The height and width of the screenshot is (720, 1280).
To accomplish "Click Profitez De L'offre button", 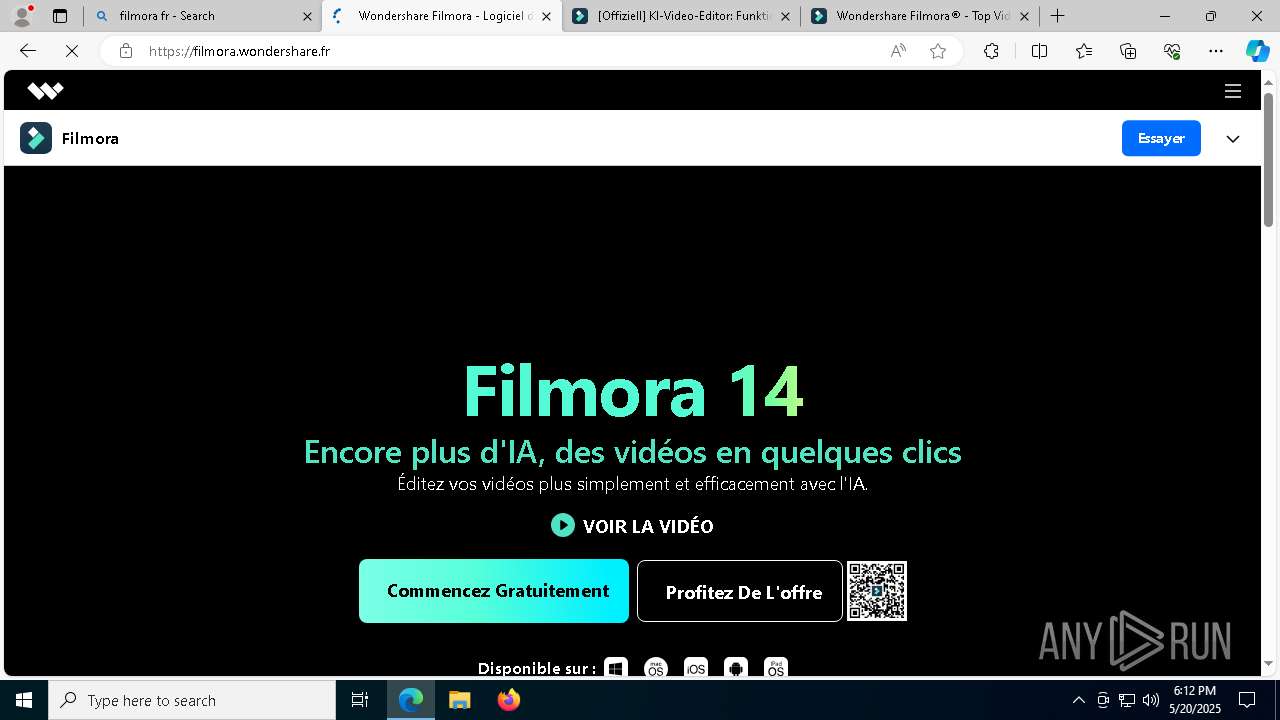I will 740,592.
